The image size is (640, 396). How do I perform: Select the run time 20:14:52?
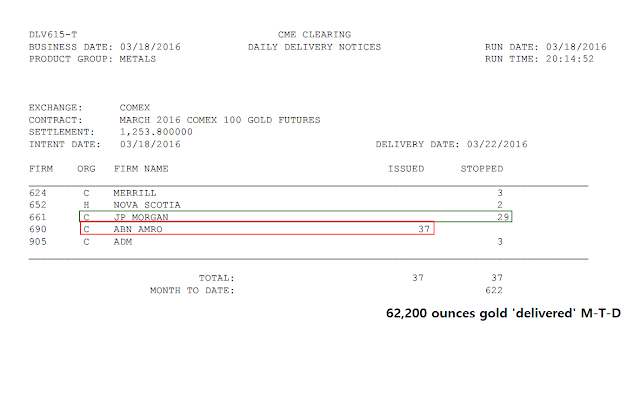(x=570, y=59)
